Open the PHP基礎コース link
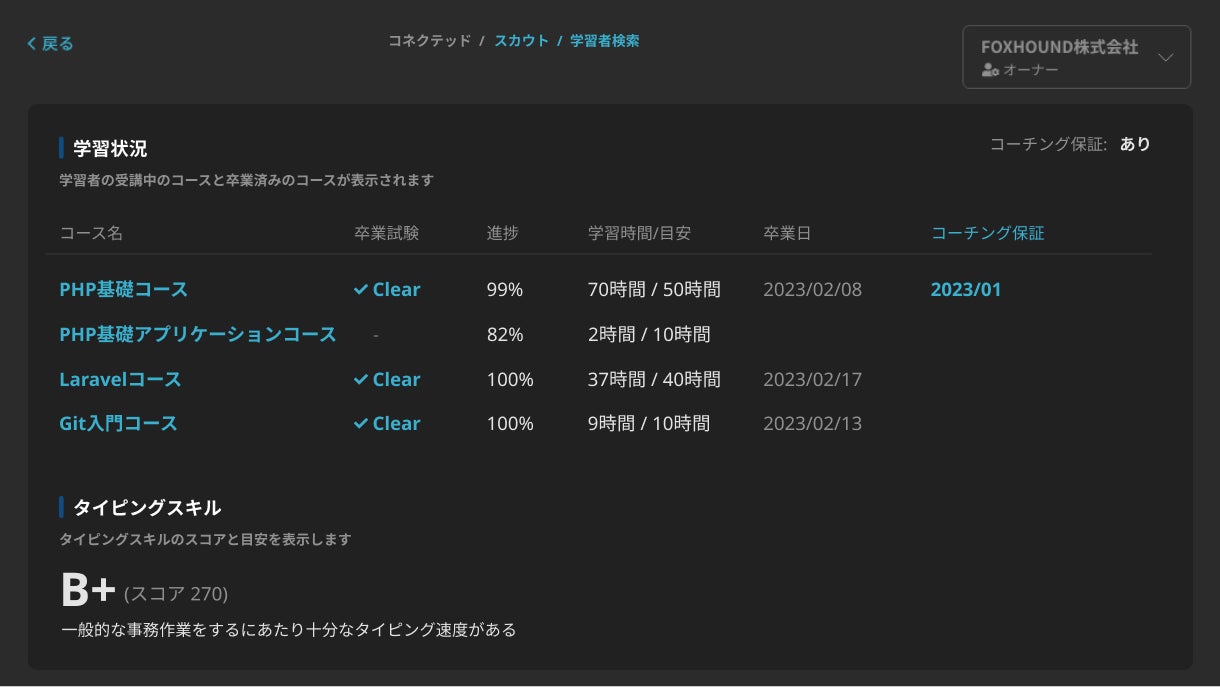 coord(123,289)
